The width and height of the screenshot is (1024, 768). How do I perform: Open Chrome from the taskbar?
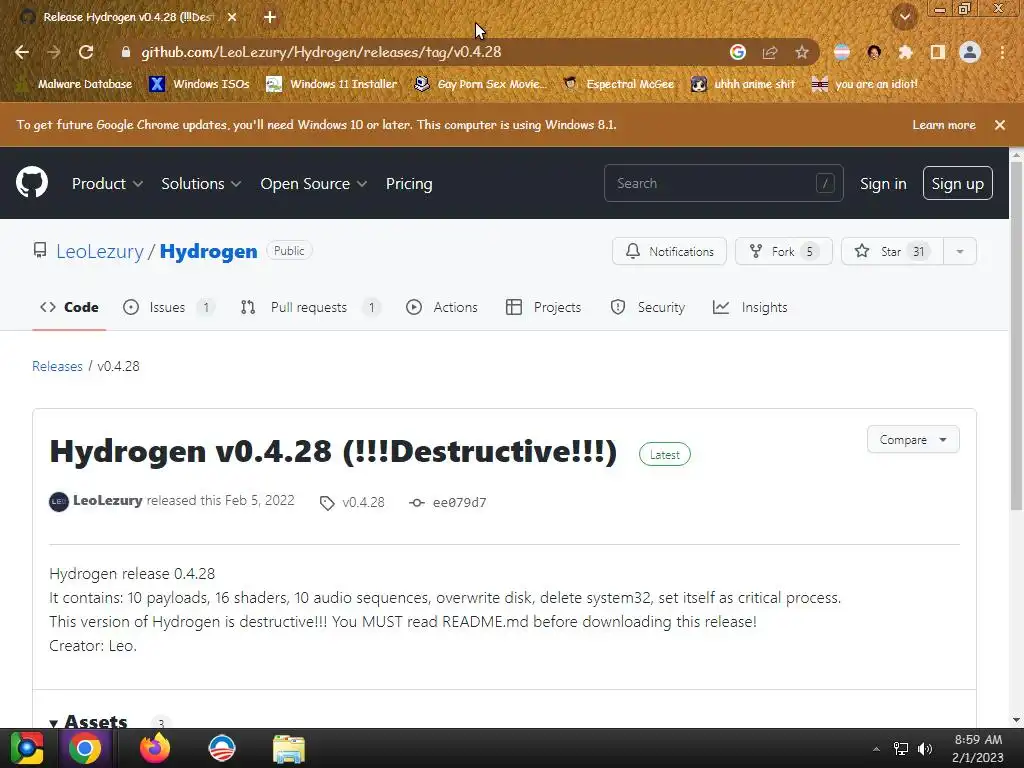85,748
